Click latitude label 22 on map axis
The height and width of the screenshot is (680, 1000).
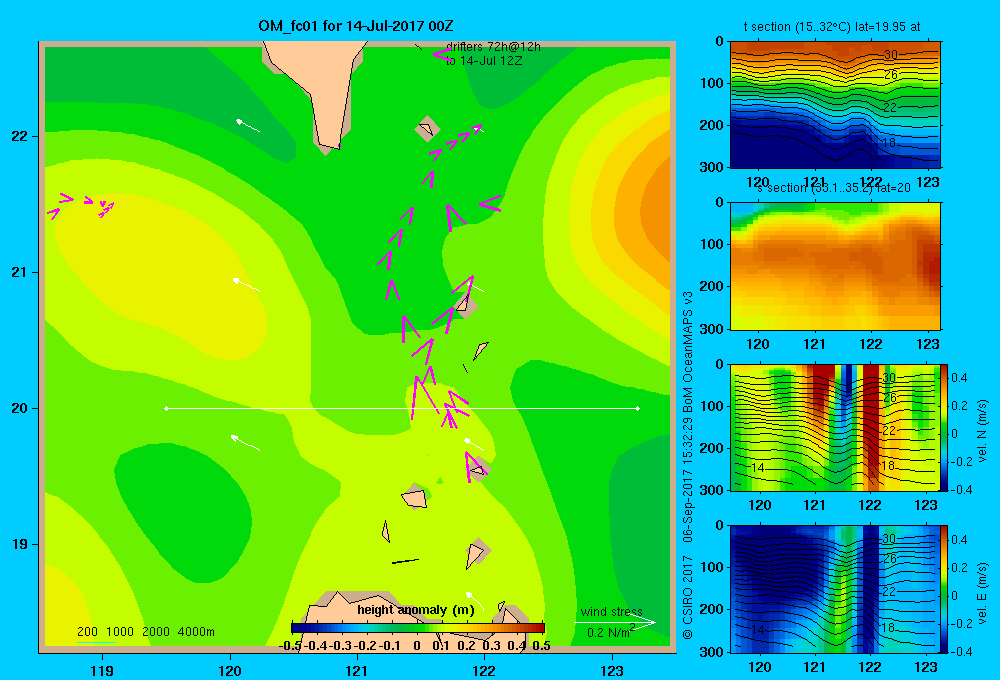point(19,136)
